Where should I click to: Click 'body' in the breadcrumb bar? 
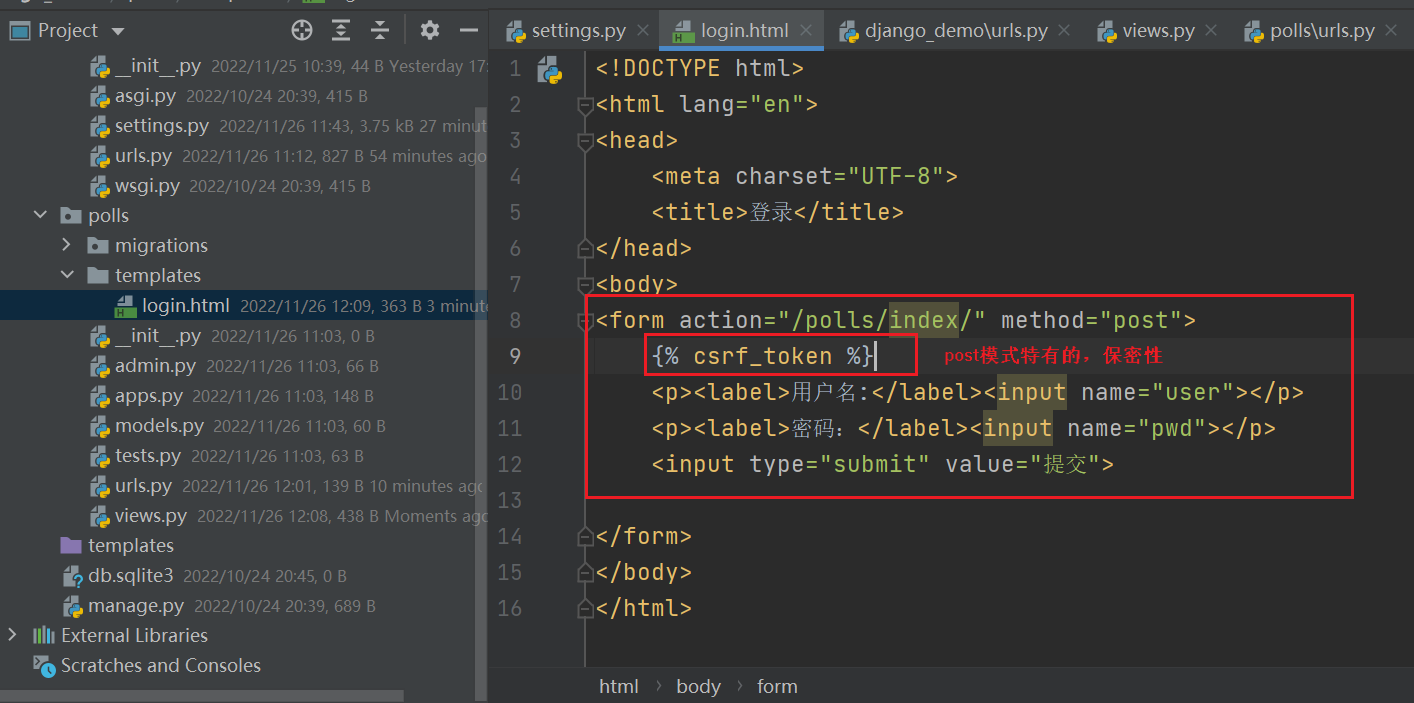pos(698,686)
